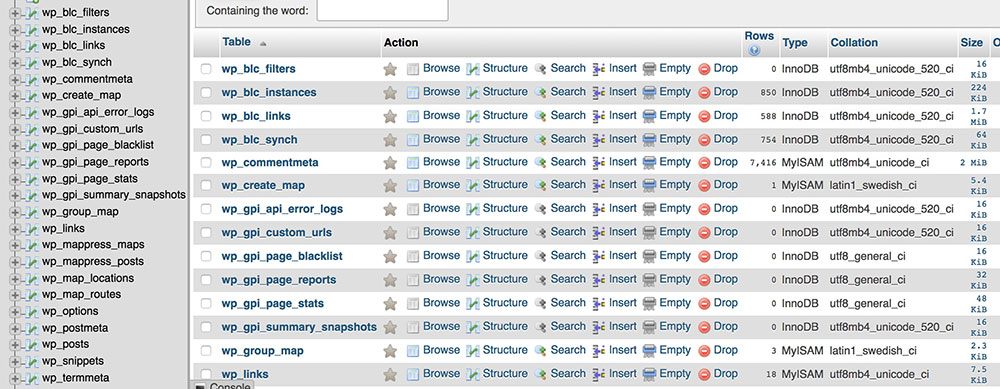Favorite the wp_blc_filters table with star icon

[x=390, y=69]
